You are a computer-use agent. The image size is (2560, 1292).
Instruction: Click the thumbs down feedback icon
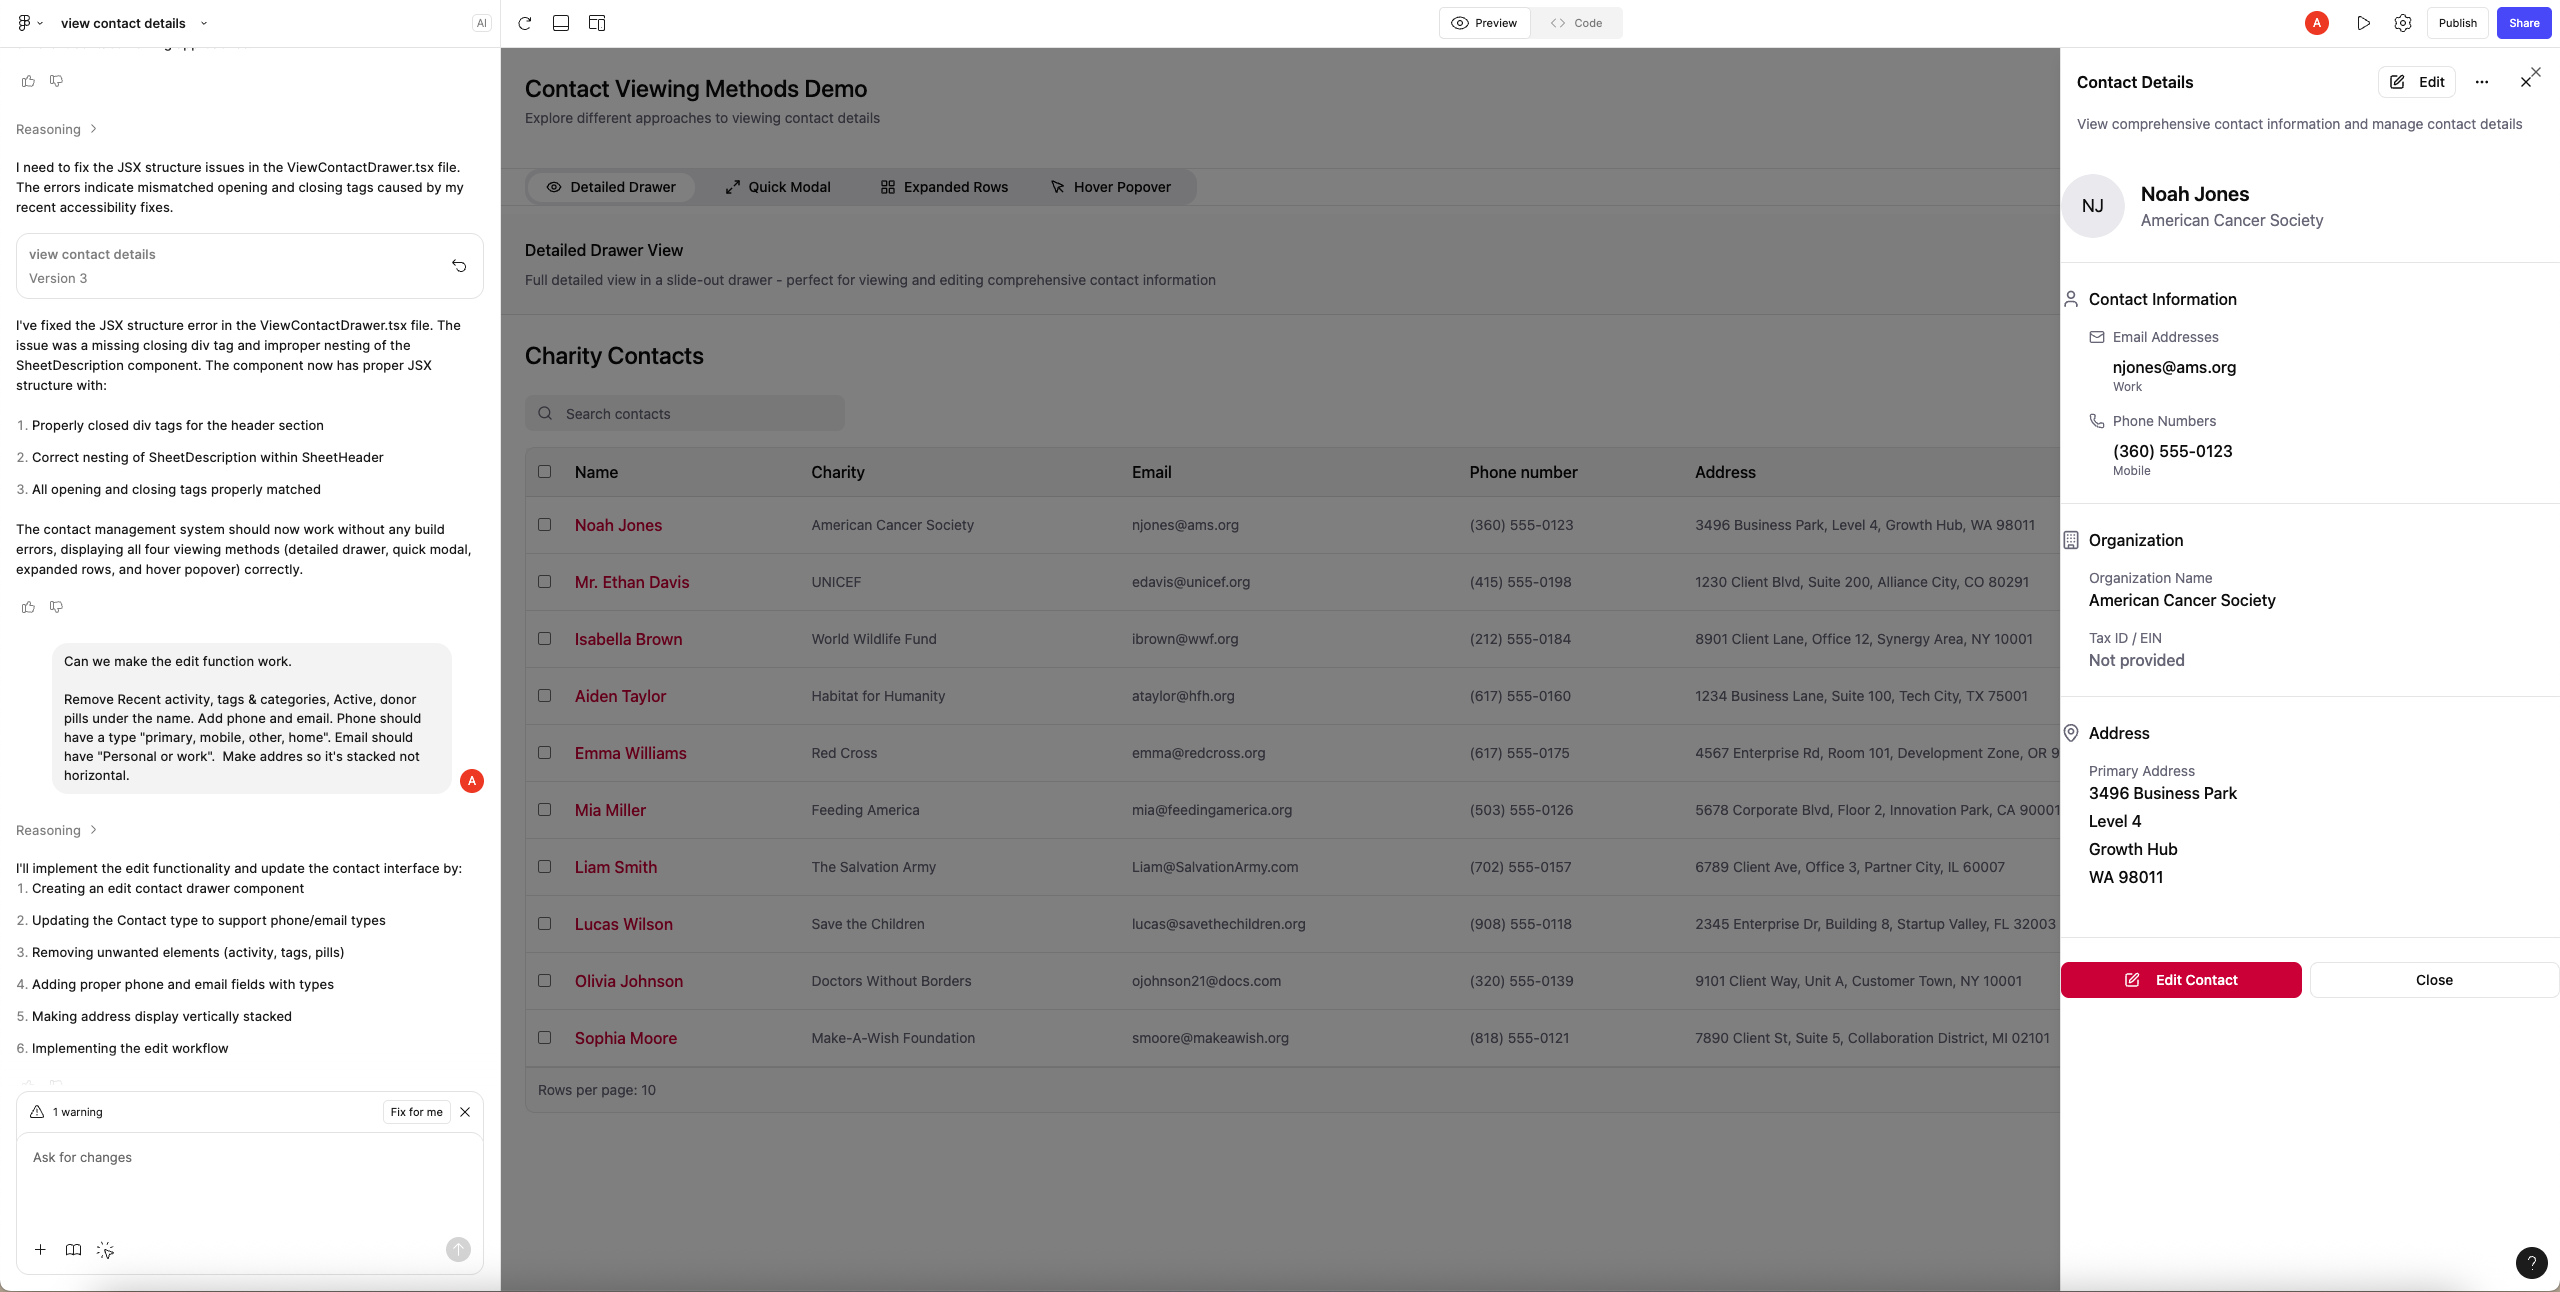56,607
